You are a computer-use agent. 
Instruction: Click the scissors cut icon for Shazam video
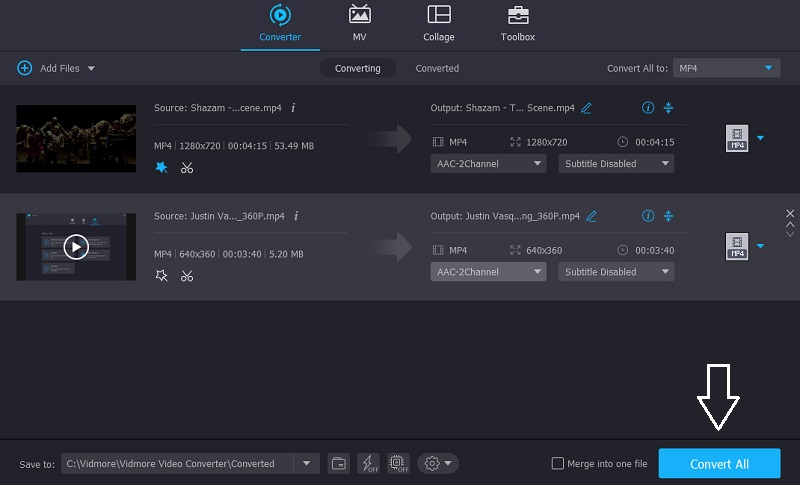coord(187,167)
